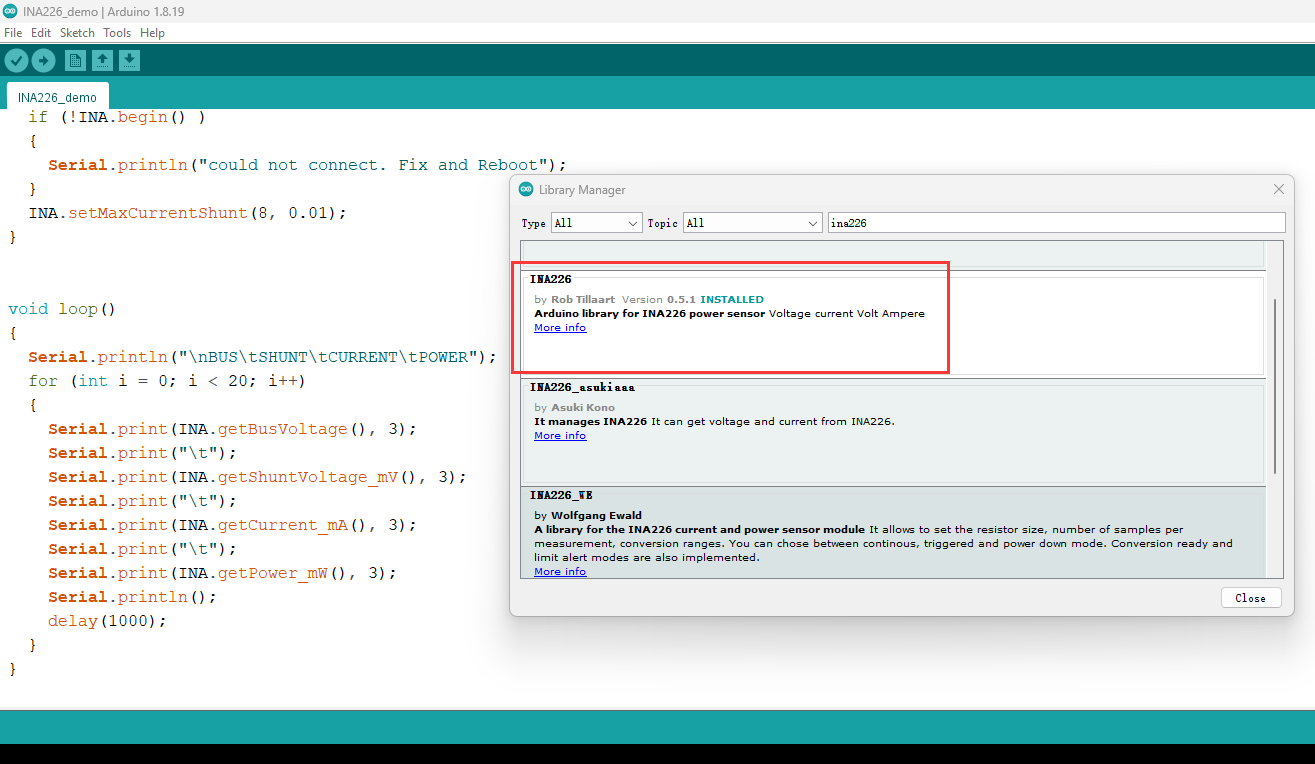Open the File menu
This screenshot has height=764, width=1315.
click(13, 33)
